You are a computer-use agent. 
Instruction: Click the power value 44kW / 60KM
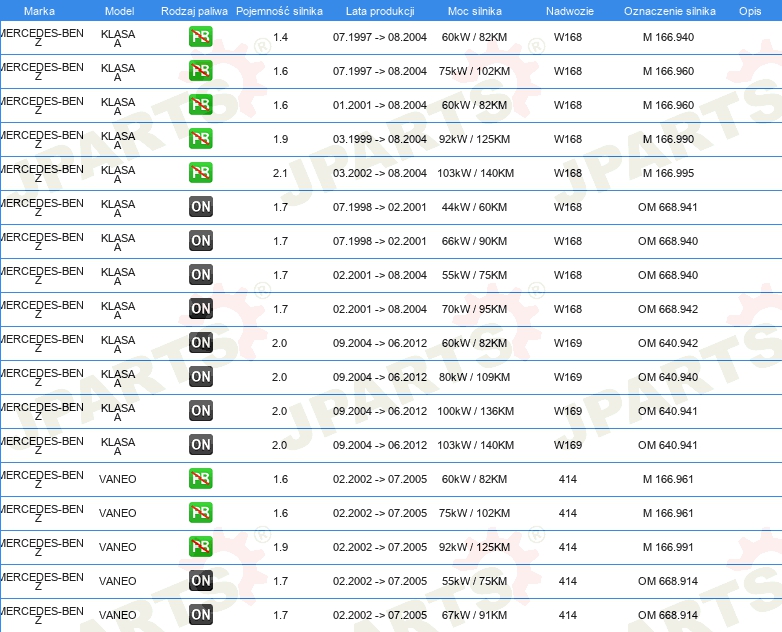pyautogui.click(x=474, y=207)
